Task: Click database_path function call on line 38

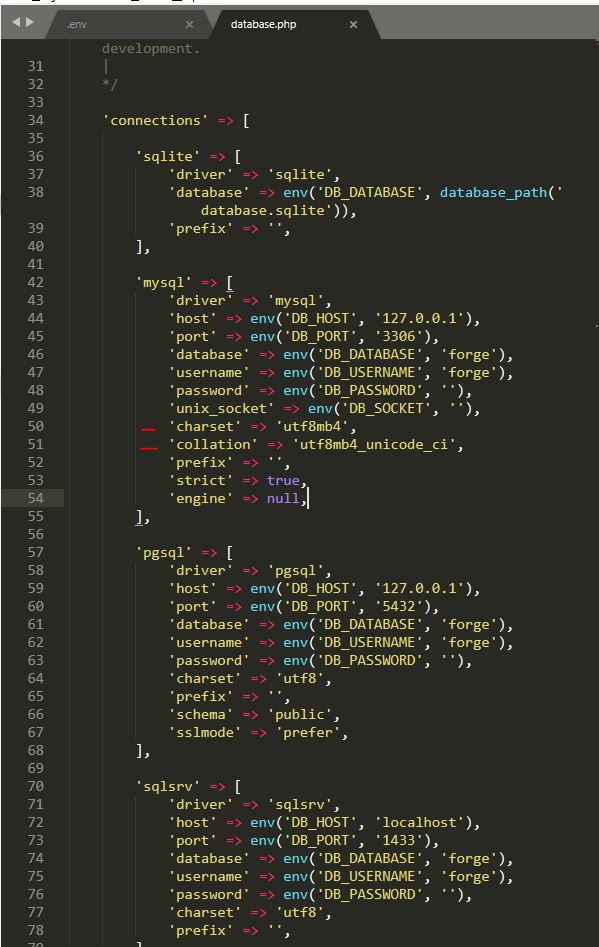Action: coord(493,192)
